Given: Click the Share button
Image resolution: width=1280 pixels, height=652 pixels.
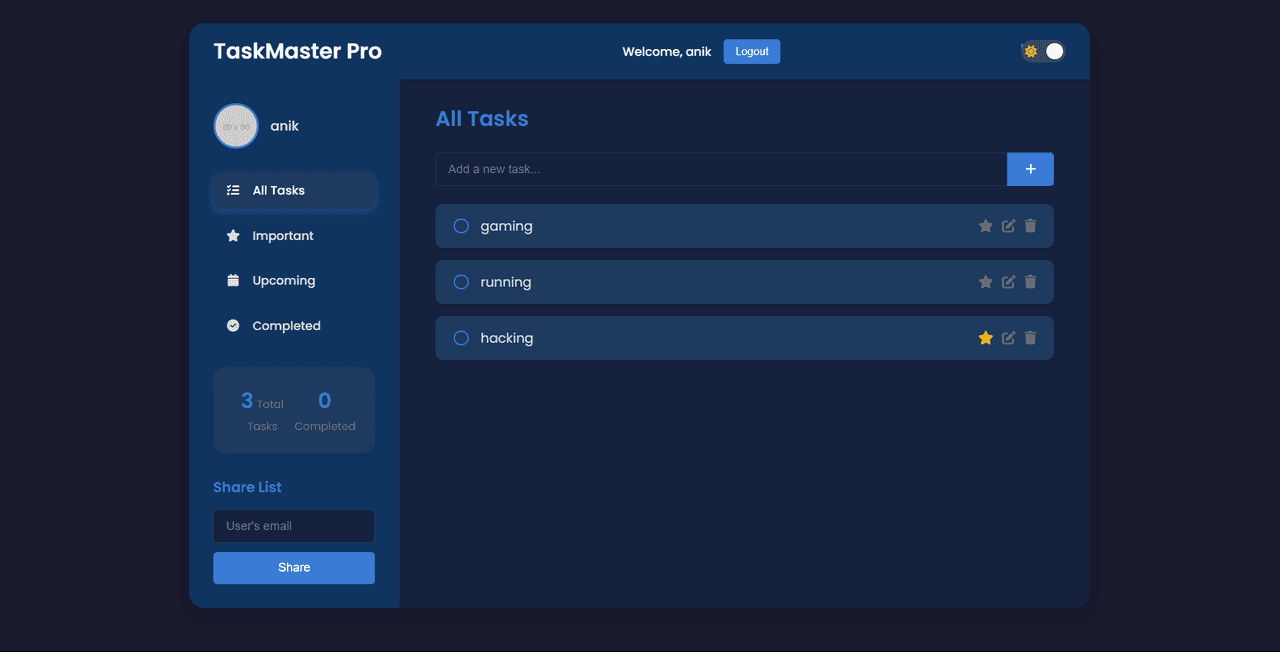Looking at the screenshot, I should click(x=293, y=568).
